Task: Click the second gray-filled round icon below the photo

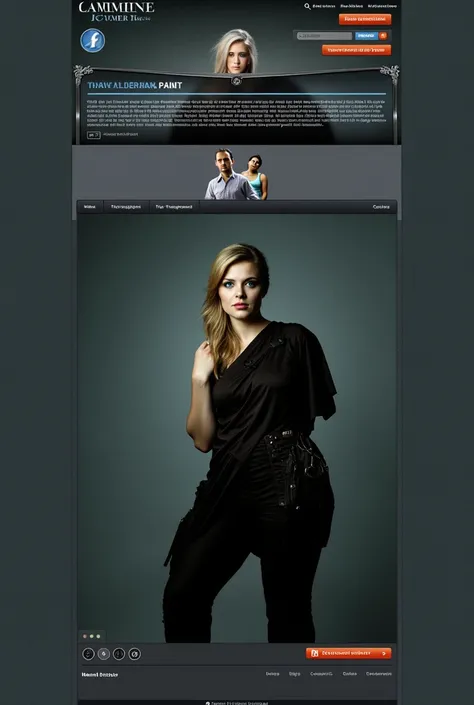Action: click(104, 654)
